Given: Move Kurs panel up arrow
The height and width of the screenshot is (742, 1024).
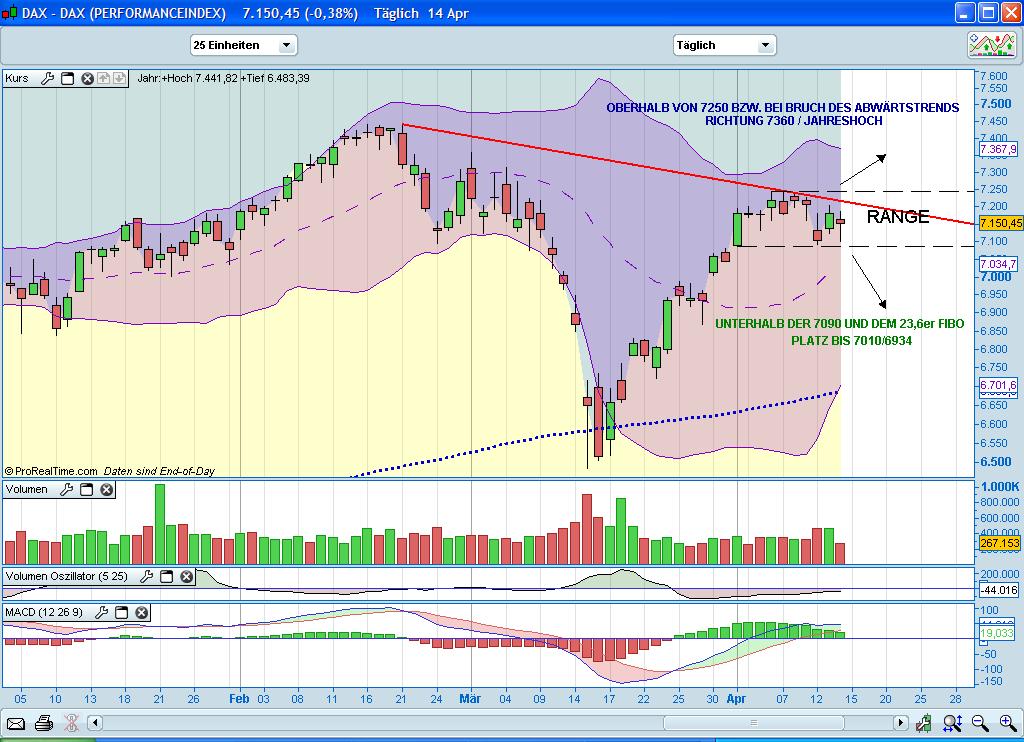Looking at the screenshot, I should click(104, 78).
